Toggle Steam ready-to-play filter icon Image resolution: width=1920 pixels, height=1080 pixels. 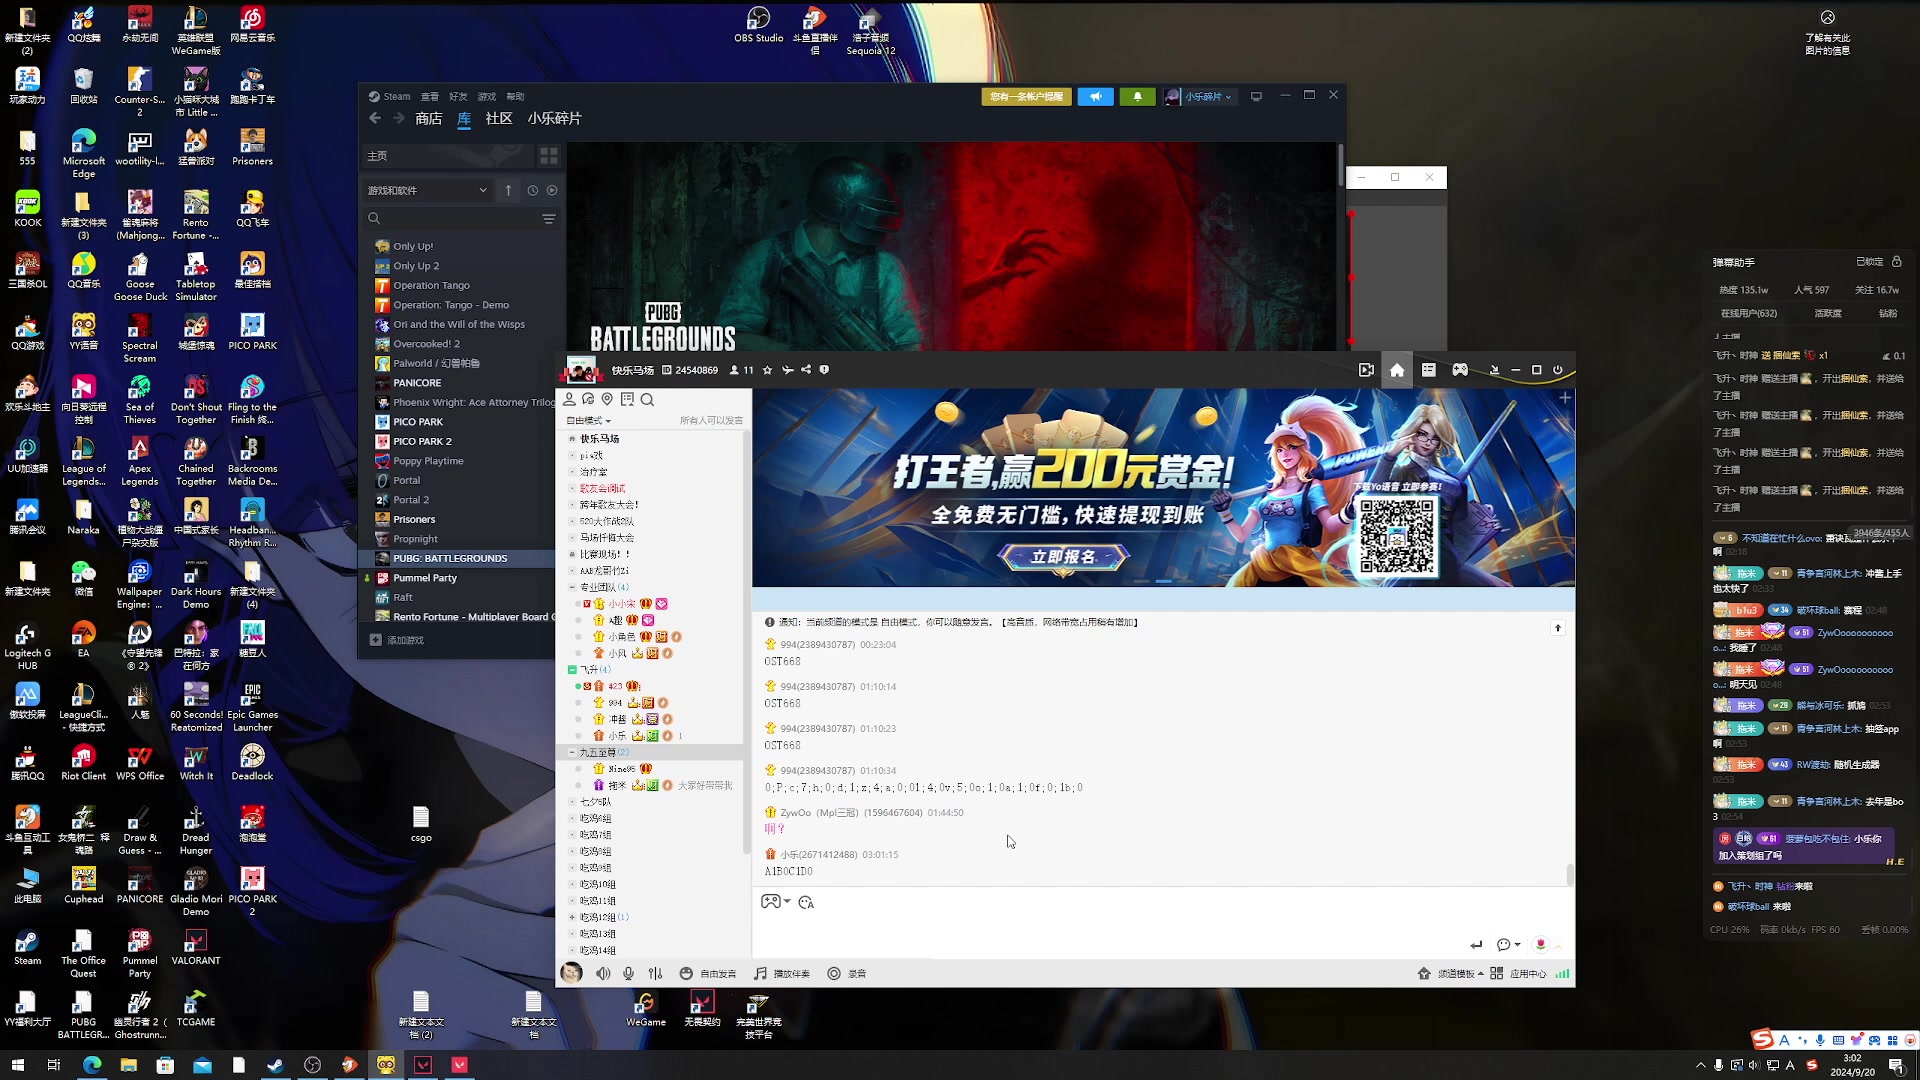click(x=552, y=190)
